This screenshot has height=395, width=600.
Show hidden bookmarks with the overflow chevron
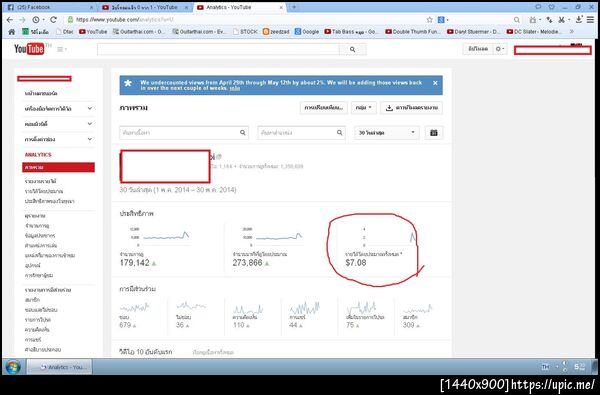(572, 32)
